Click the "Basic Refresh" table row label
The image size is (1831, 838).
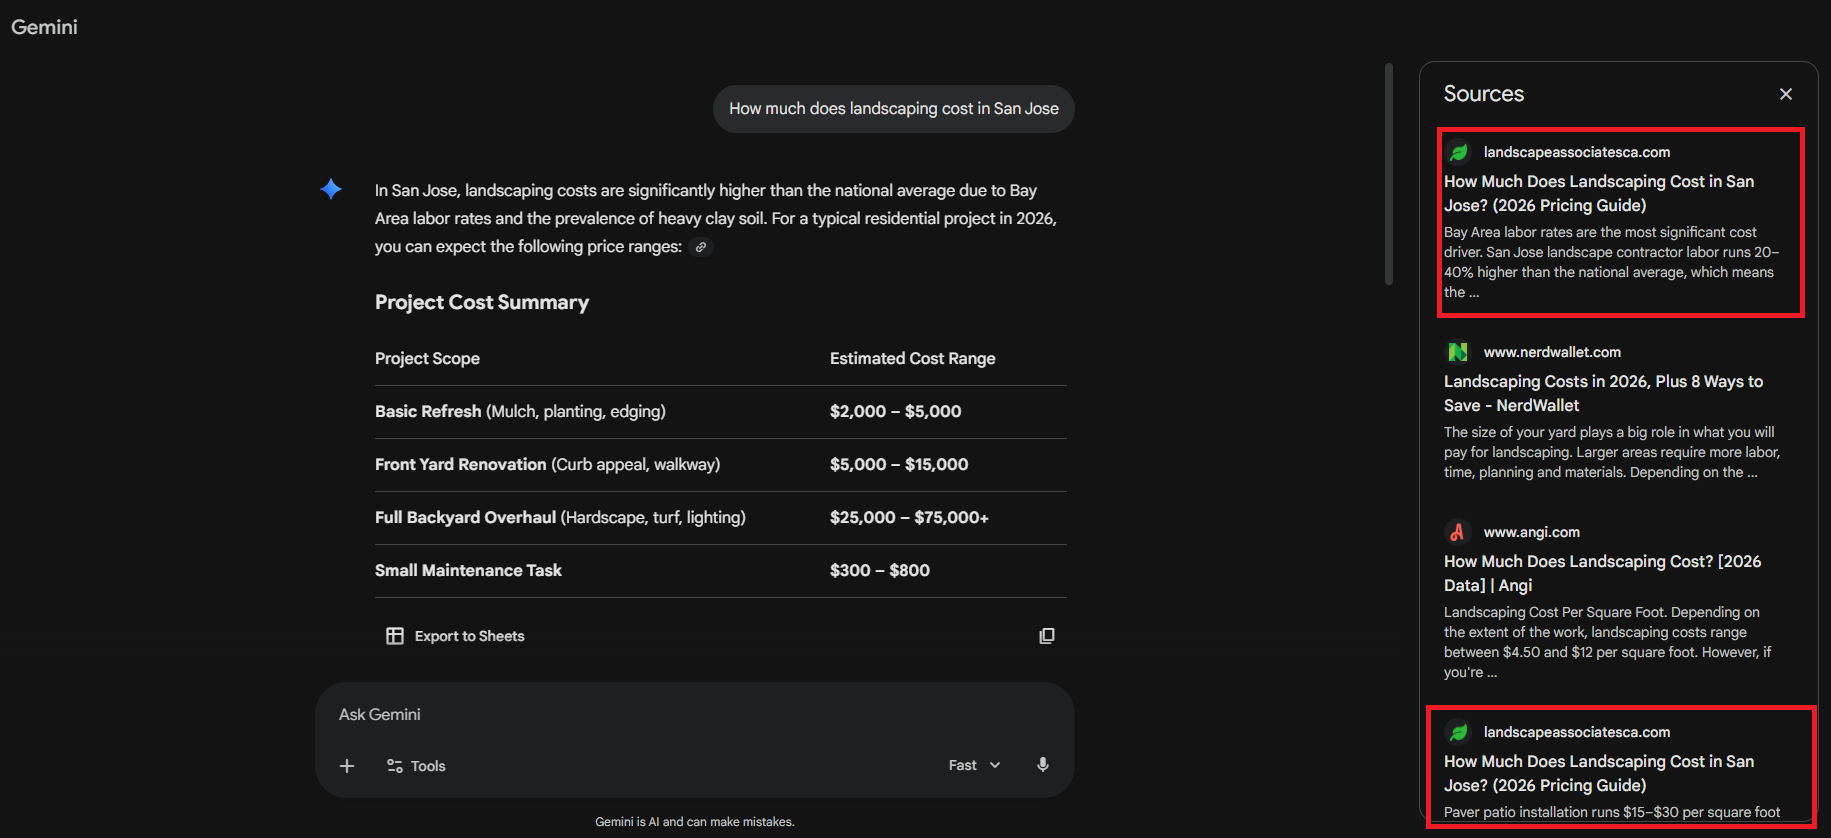[428, 411]
